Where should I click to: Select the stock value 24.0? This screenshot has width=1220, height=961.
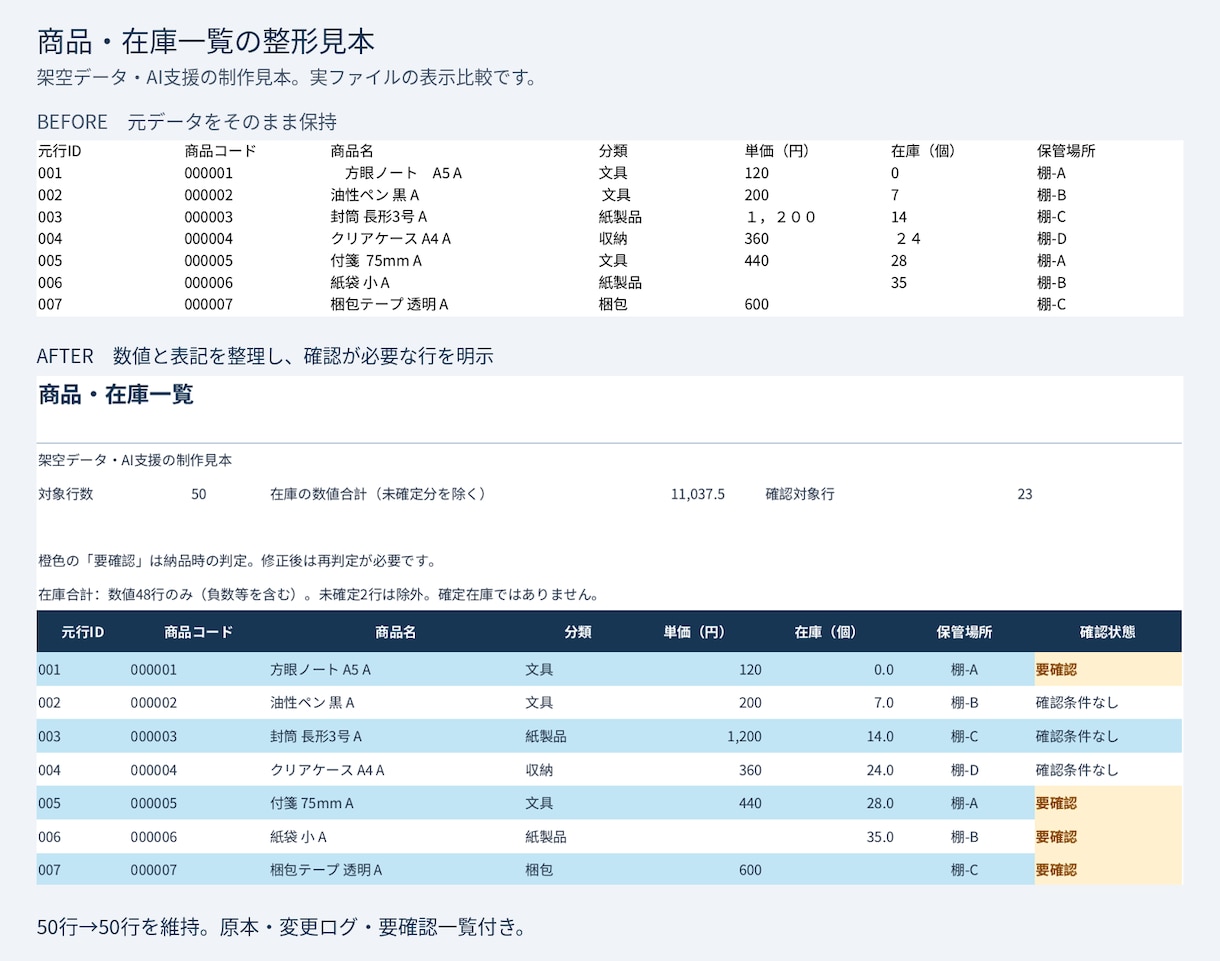click(880, 770)
